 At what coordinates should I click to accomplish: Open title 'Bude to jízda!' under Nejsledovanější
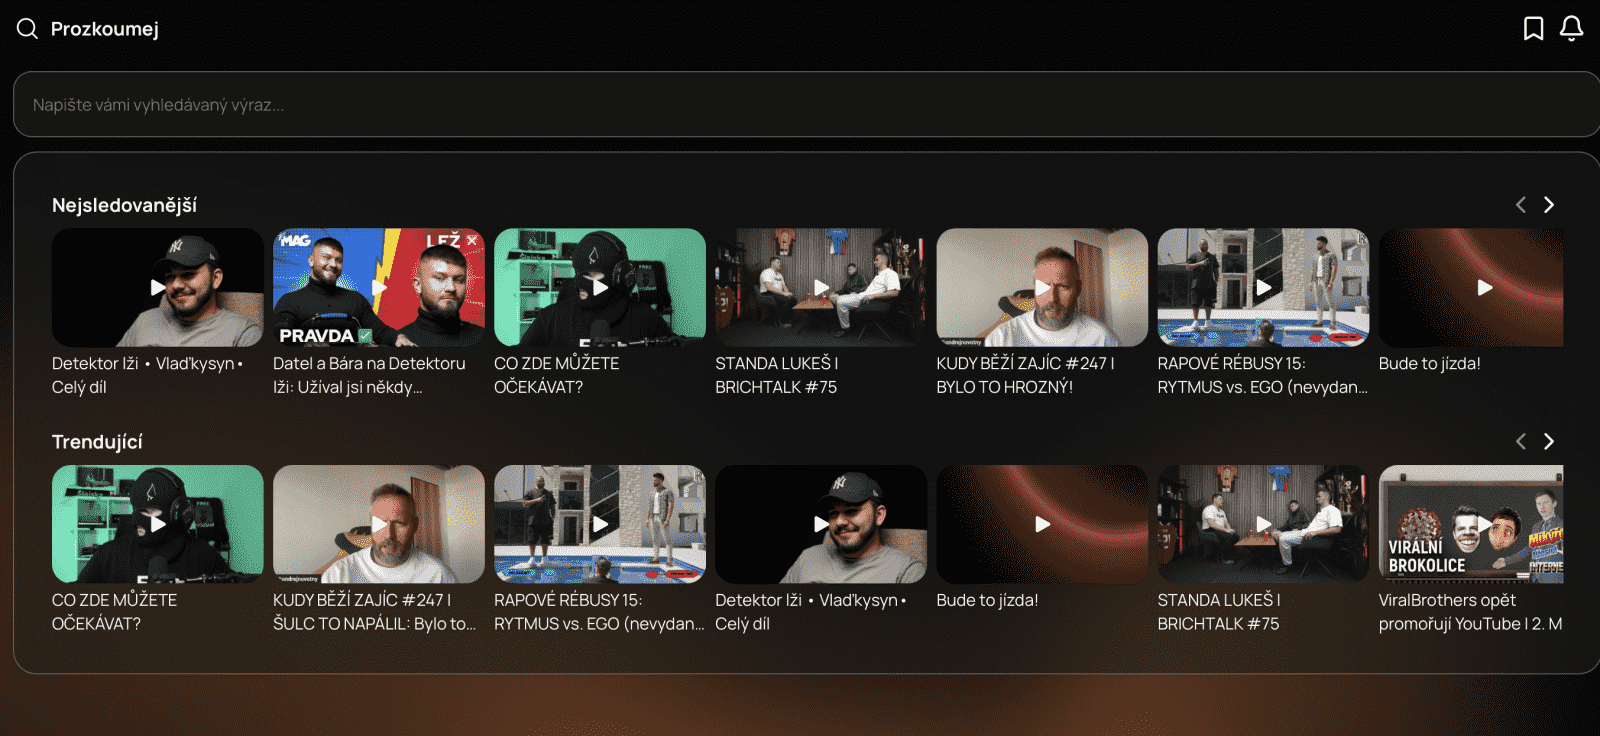click(x=1430, y=364)
